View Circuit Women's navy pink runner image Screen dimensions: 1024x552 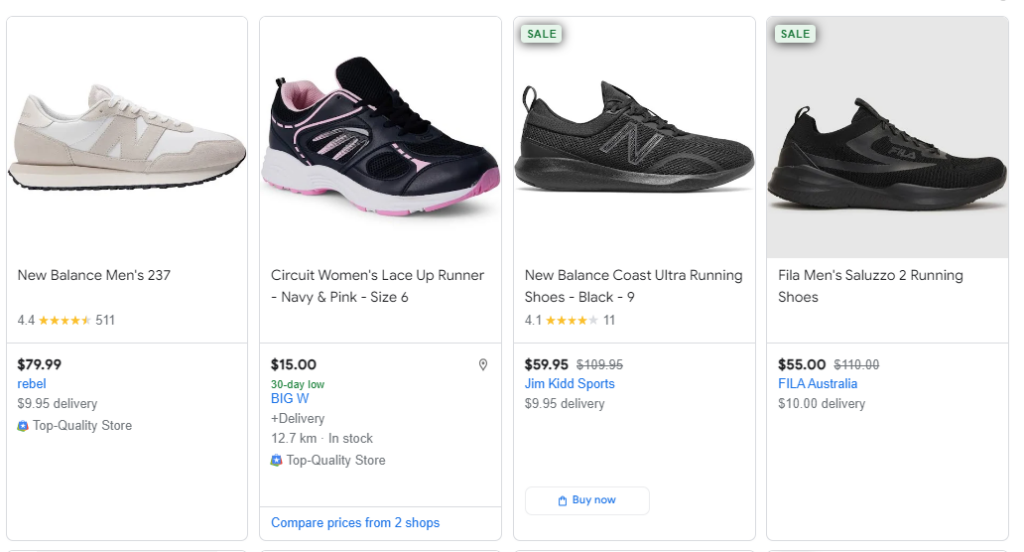pyautogui.click(x=380, y=138)
